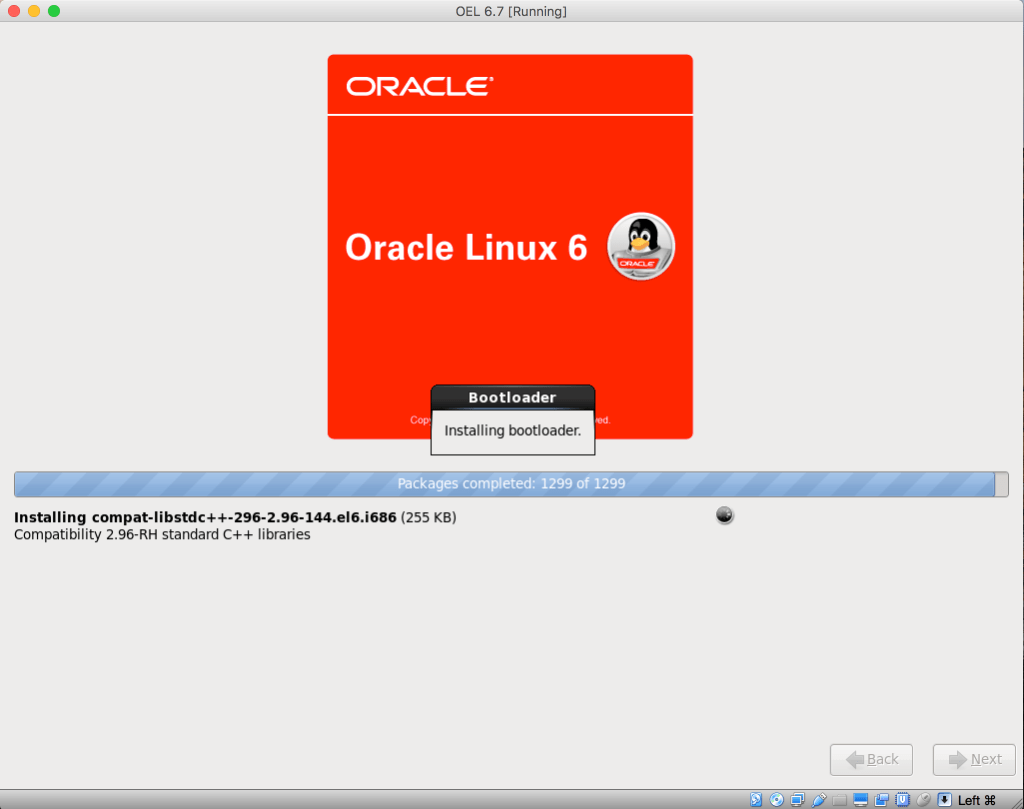
Task: Click the spinning busy cursor indicator
Action: click(725, 515)
